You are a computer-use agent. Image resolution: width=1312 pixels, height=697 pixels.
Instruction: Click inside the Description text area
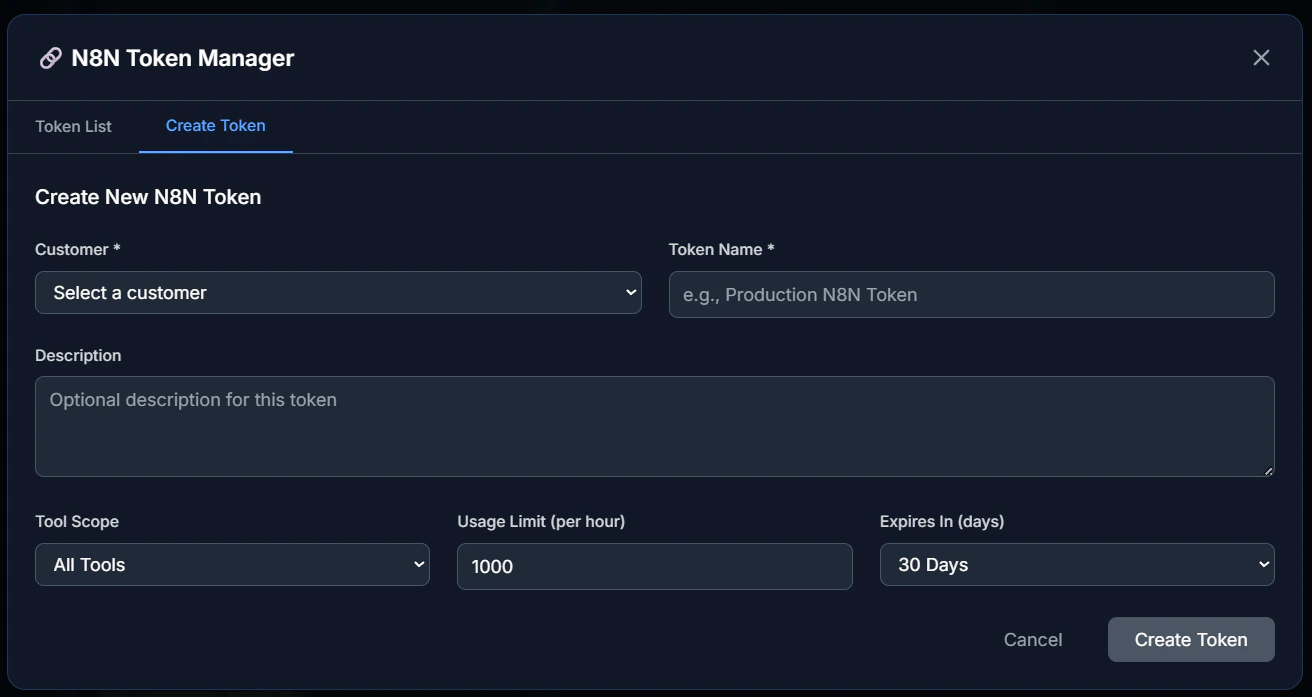[x=655, y=426]
